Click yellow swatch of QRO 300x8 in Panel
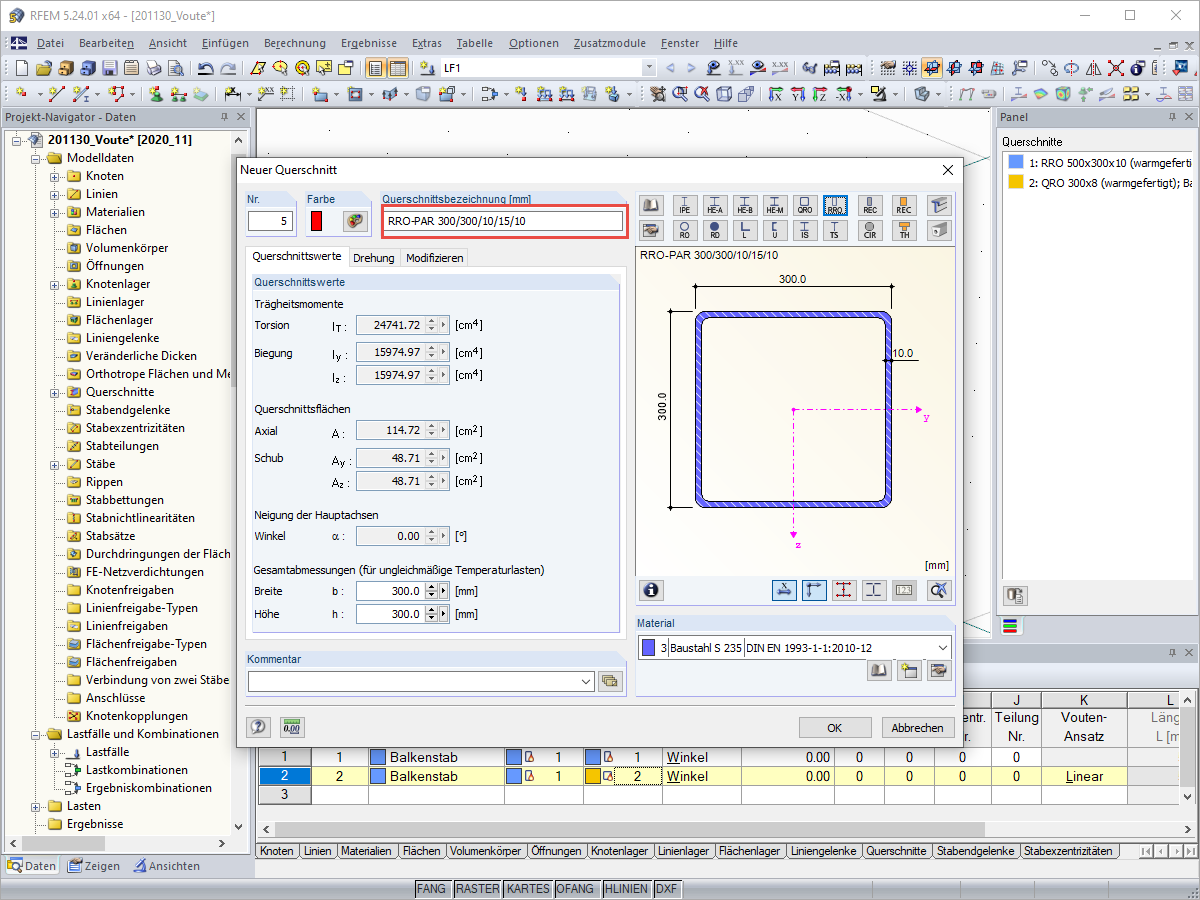The width and height of the screenshot is (1200, 900). 1016,182
